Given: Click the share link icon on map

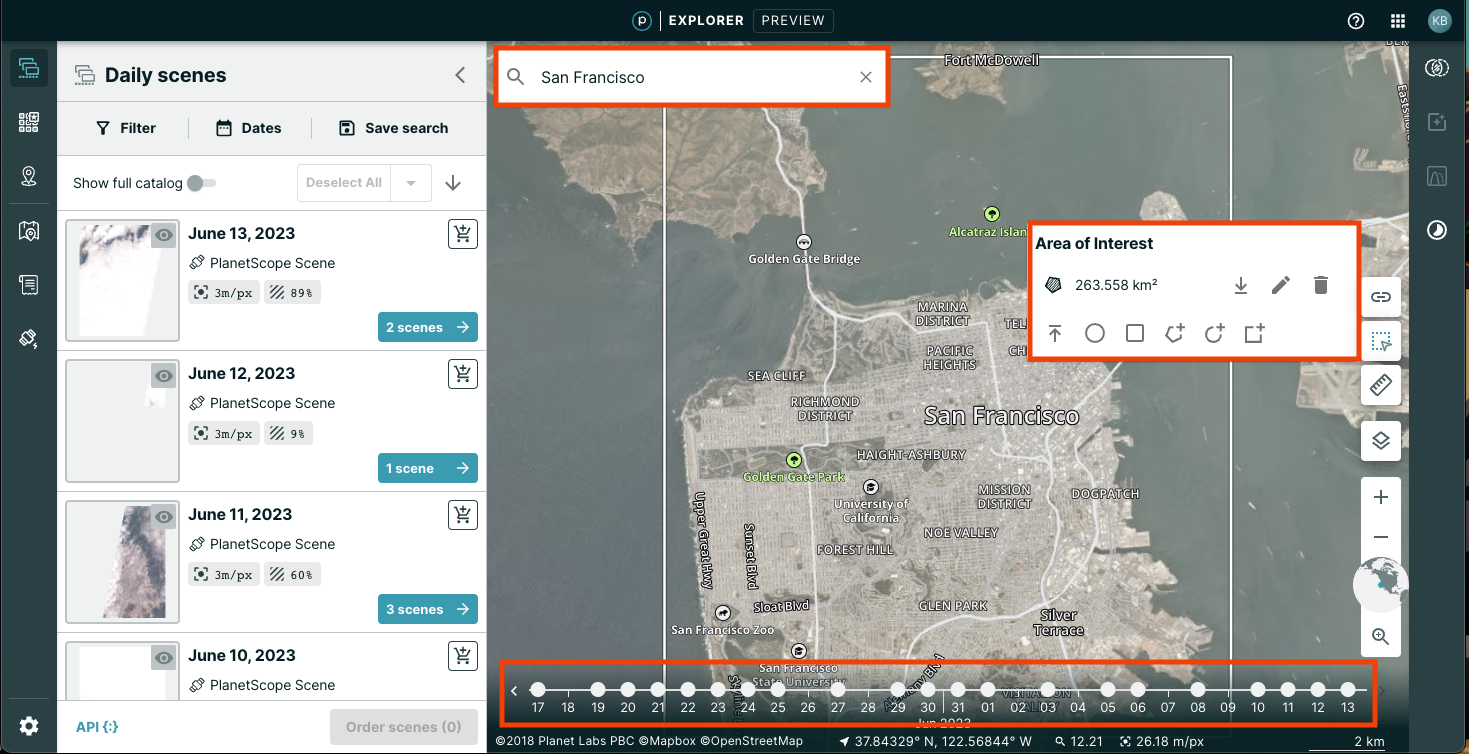Looking at the screenshot, I should pos(1381,297).
